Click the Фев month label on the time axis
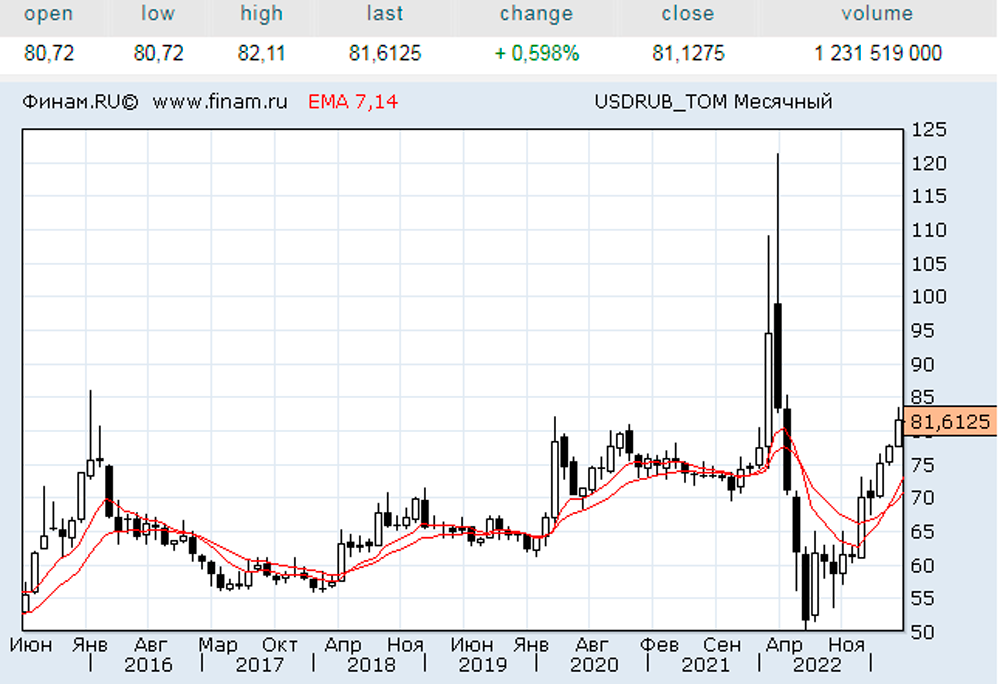This screenshot has height=684, width=1000. coord(658,645)
